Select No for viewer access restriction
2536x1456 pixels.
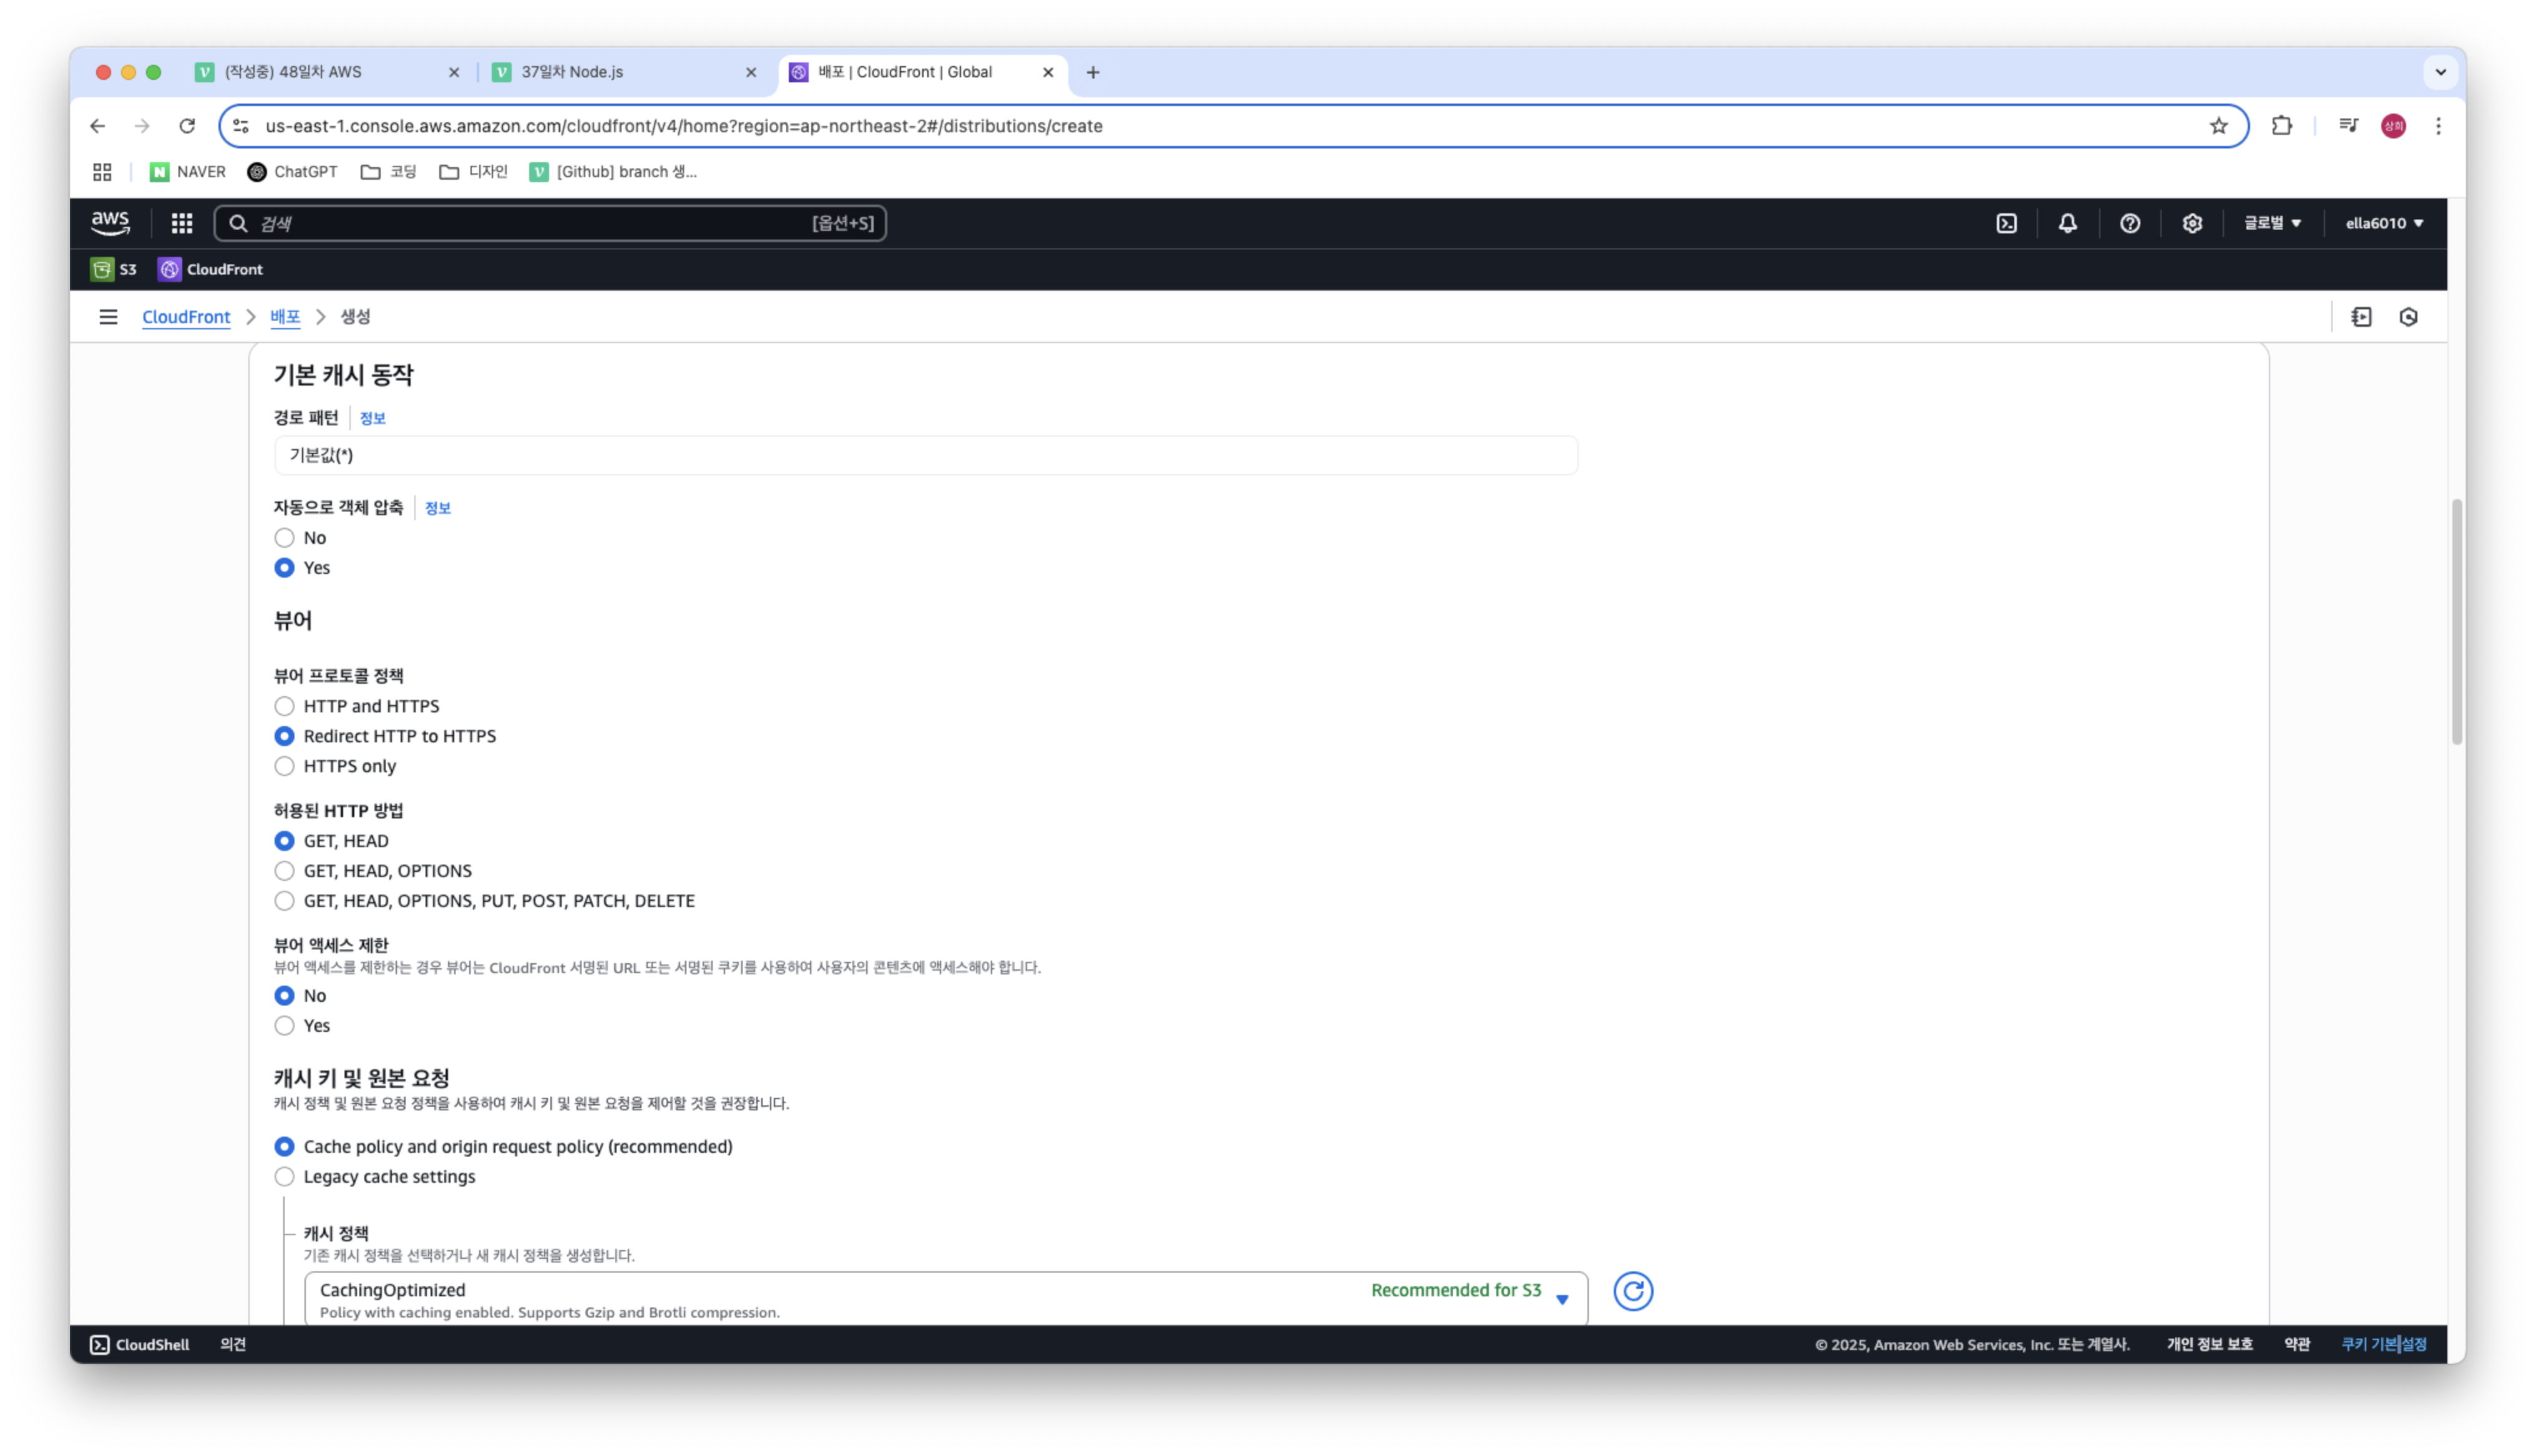pos(284,996)
